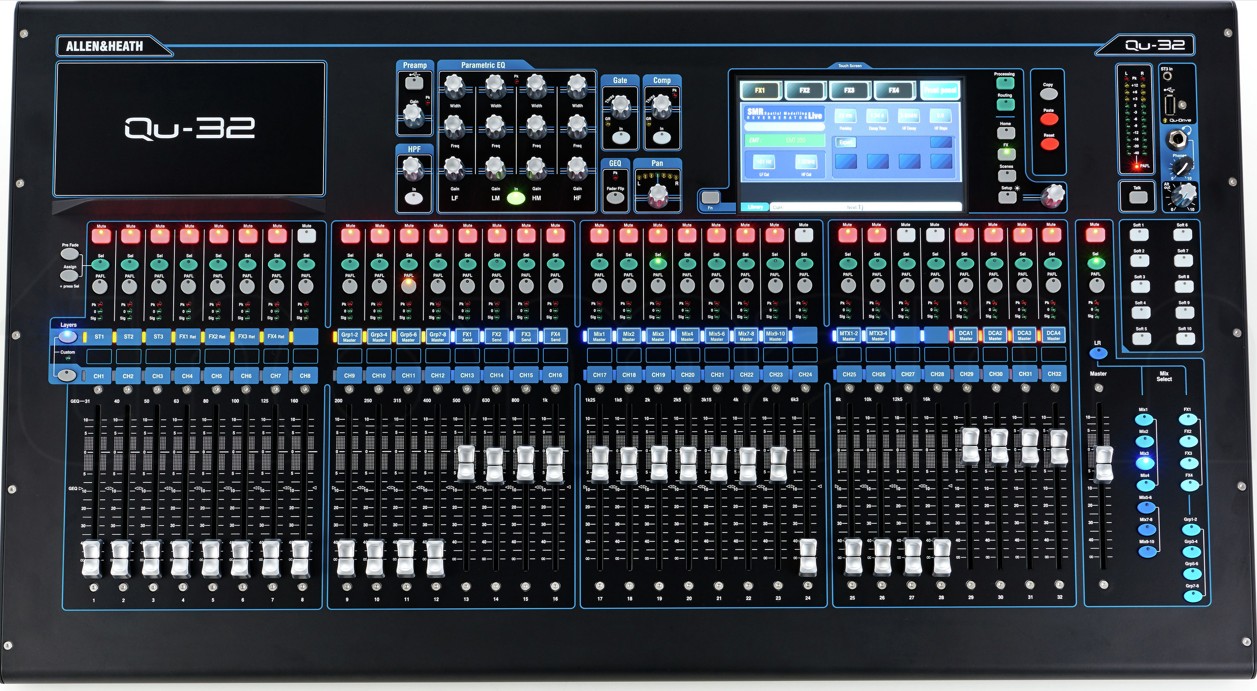Toggle the lit green Parametric EQ In button
Screen dimensions: 1257x691
click(515, 198)
